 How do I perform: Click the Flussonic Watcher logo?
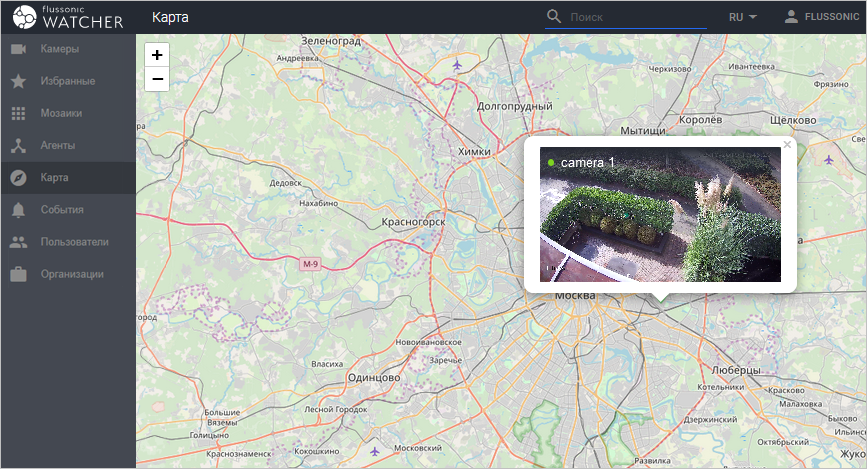click(68, 17)
